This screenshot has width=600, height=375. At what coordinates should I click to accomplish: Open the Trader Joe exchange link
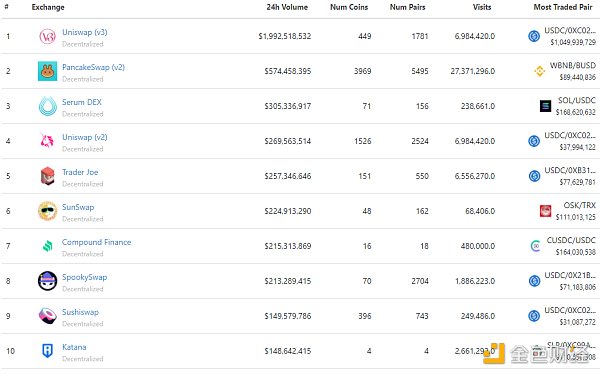click(80, 172)
